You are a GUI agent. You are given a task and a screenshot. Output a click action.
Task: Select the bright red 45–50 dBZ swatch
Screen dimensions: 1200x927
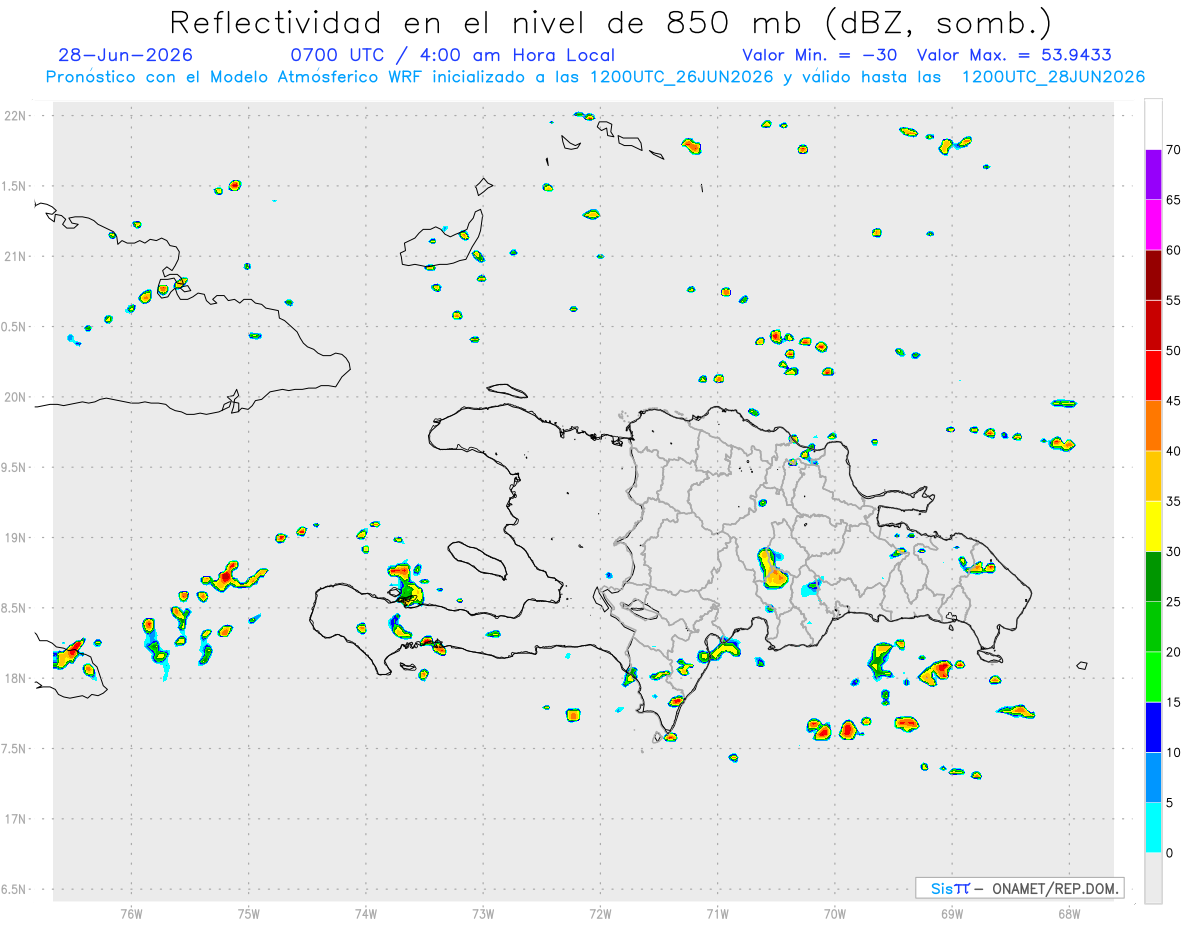1153,376
